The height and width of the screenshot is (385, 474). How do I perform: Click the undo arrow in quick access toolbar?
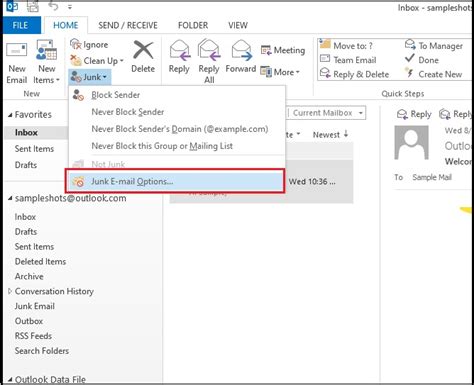point(54,6)
